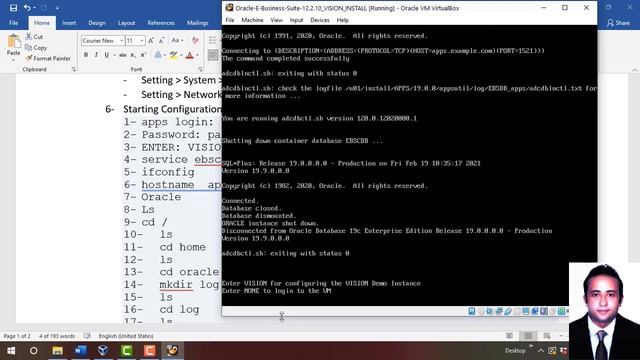Click VirtualBox hard disk activity indicator
The height and width of the screenshot is (360, 640).
pos(471,311)
